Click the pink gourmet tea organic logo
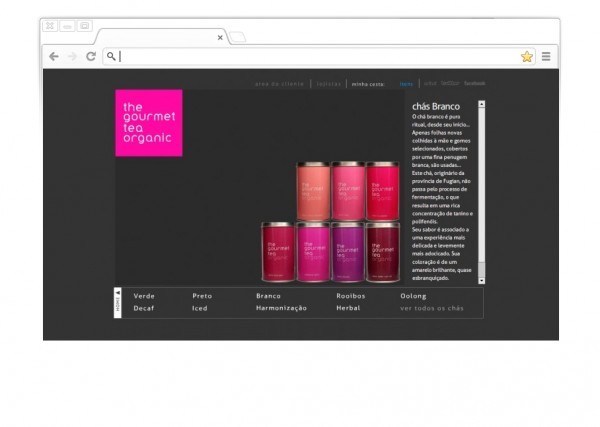The image size is (600, 427). 149,123
